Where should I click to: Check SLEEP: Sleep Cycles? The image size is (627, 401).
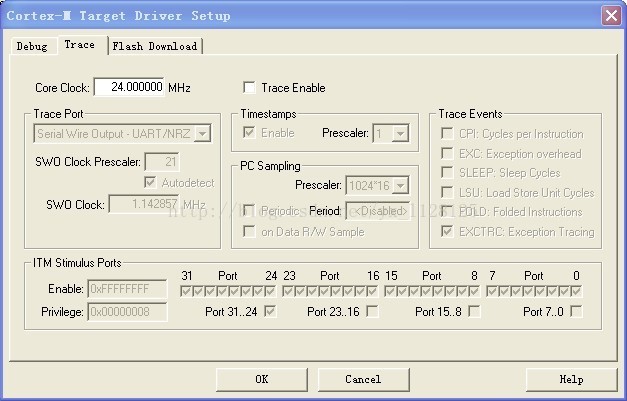point(447,172)
